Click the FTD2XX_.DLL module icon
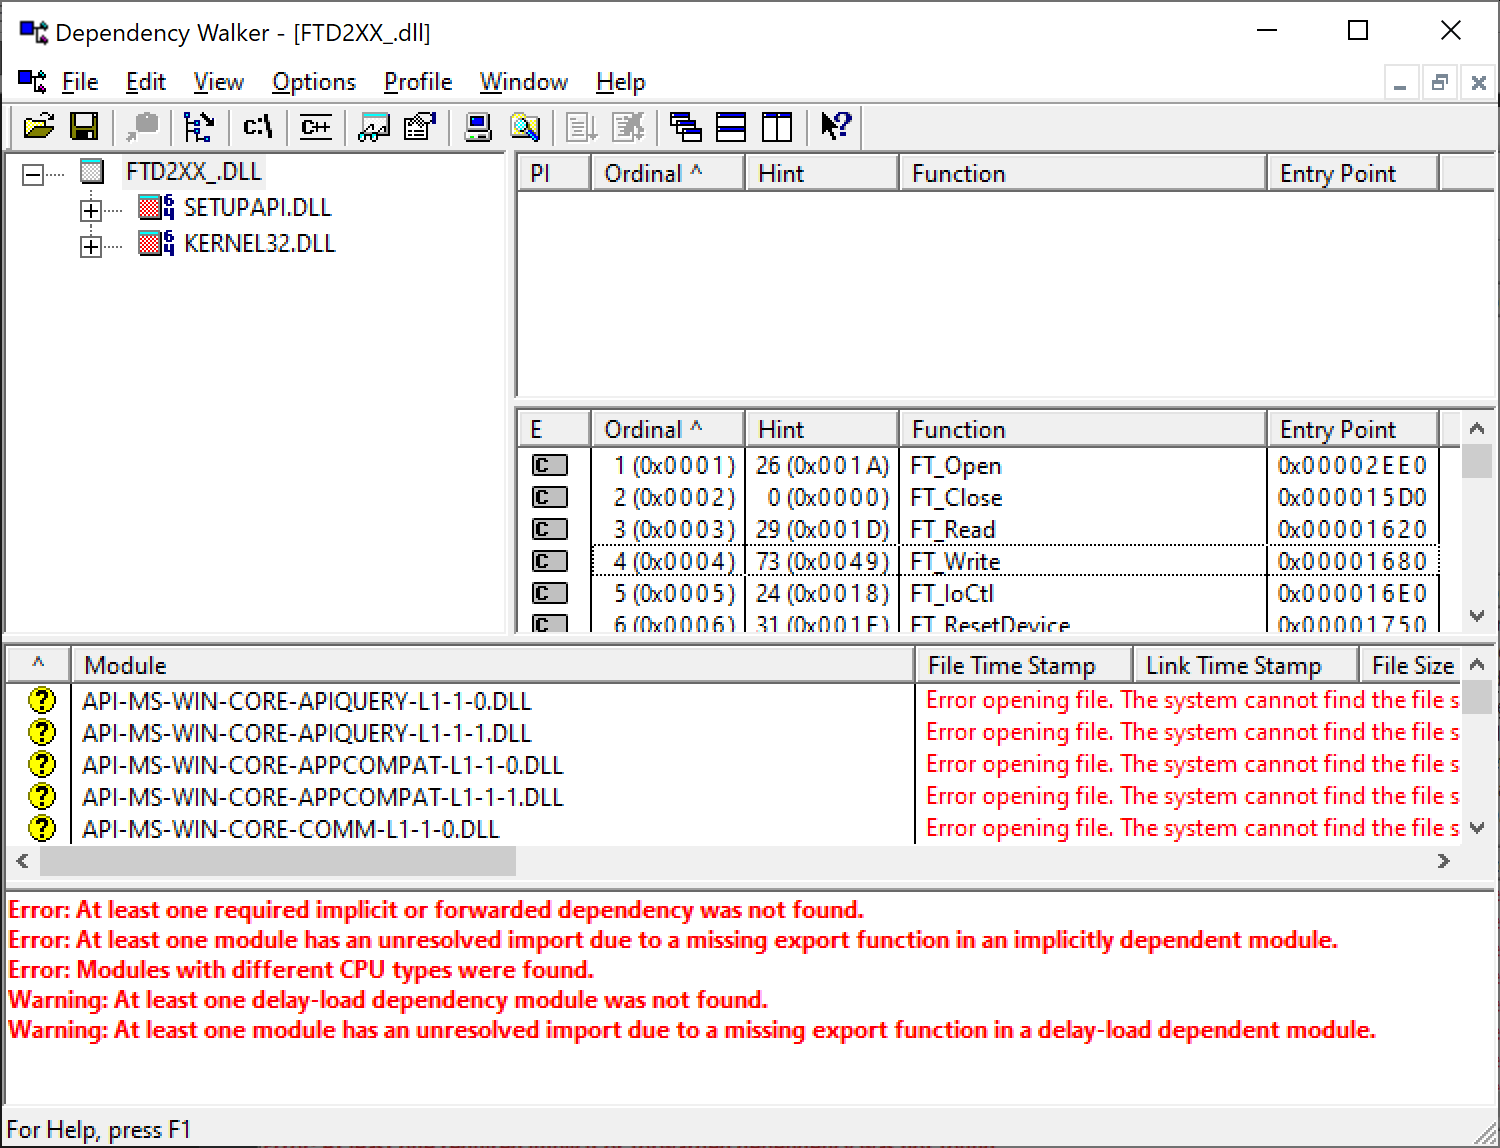The height and width of the screenshot is (1148, 1500). click(x=92, y=172)
